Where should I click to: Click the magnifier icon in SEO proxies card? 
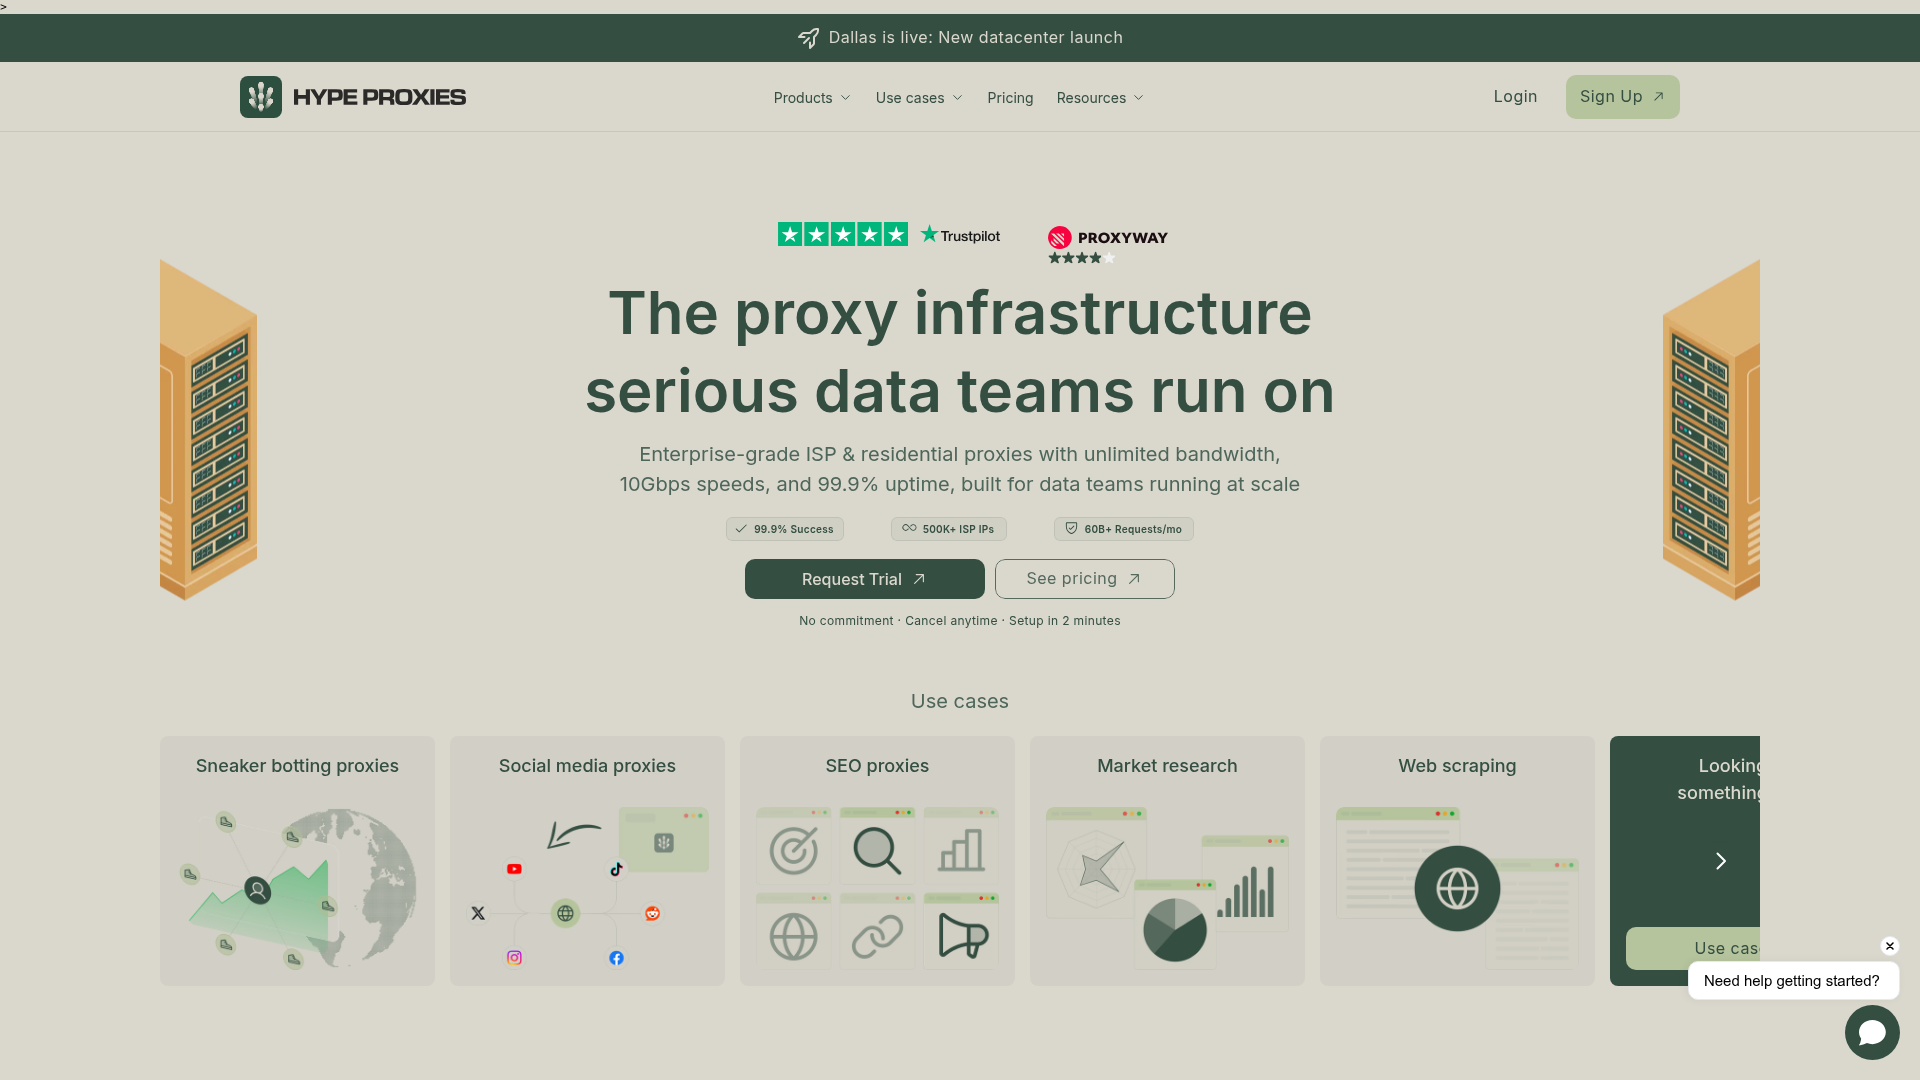point(877,850)
